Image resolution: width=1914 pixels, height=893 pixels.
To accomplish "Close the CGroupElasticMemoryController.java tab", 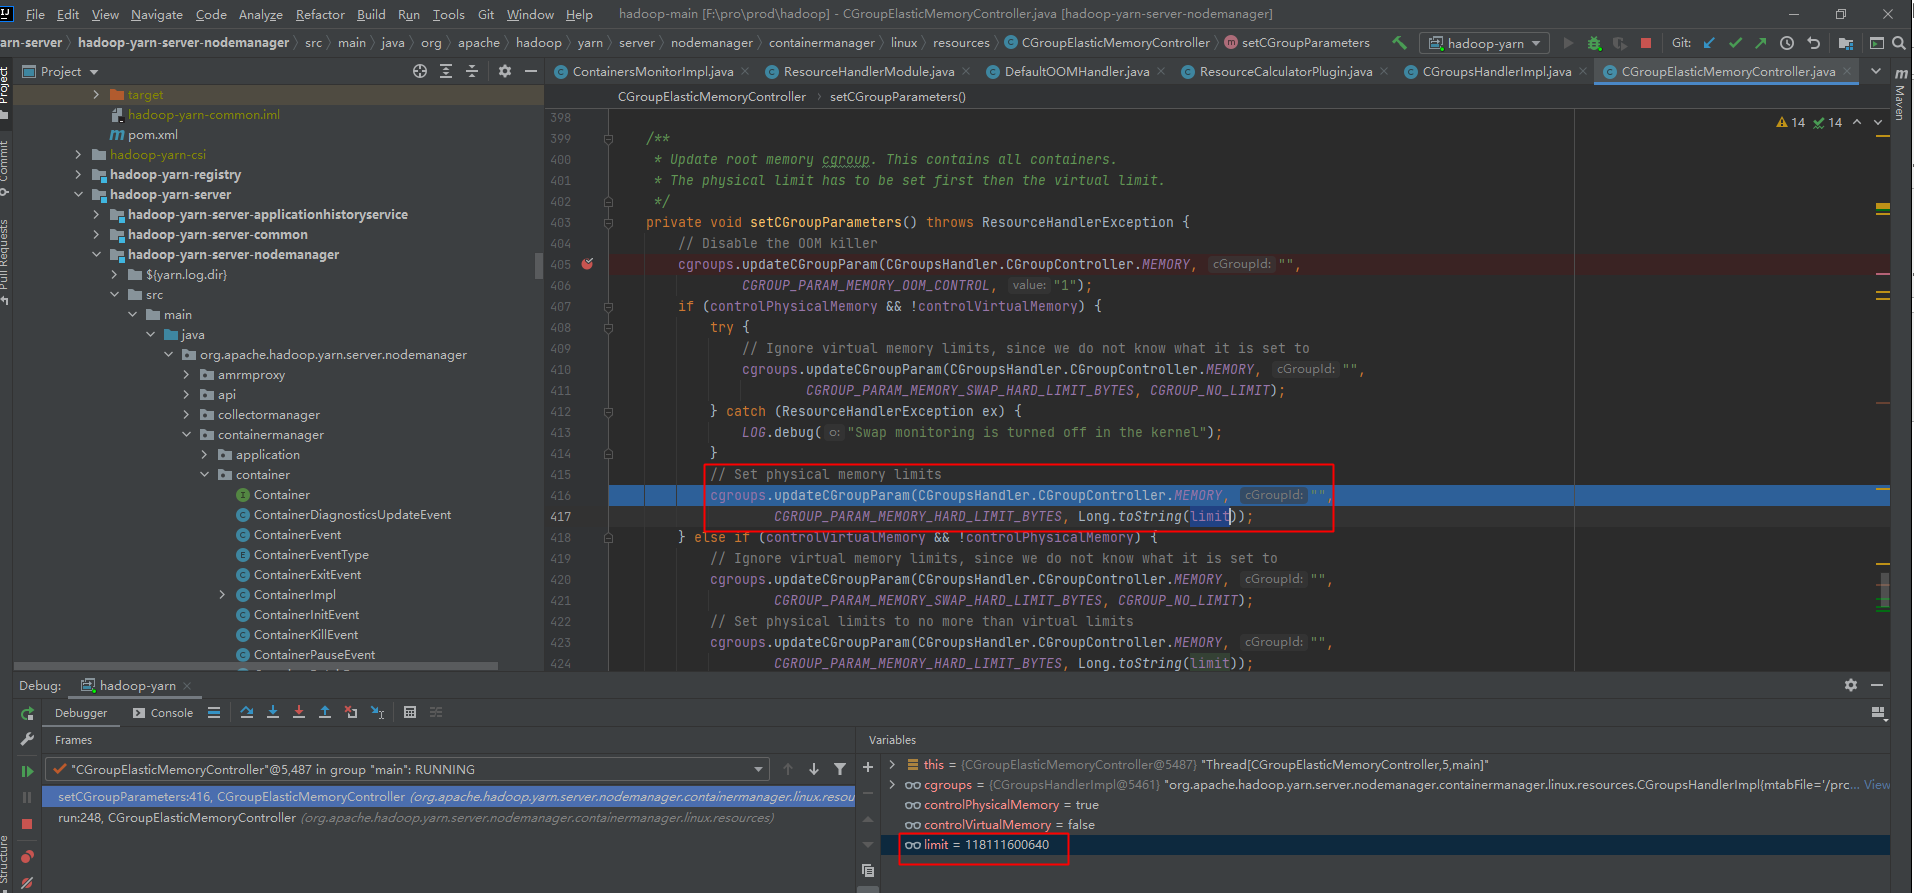I will click(x=1848, y=71).
